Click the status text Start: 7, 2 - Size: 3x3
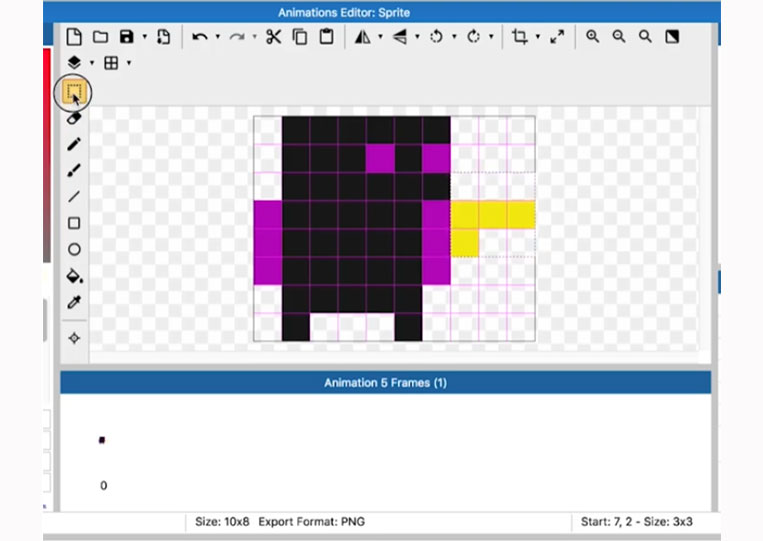Viewport: 763px width, 541px height. (636, 522)
